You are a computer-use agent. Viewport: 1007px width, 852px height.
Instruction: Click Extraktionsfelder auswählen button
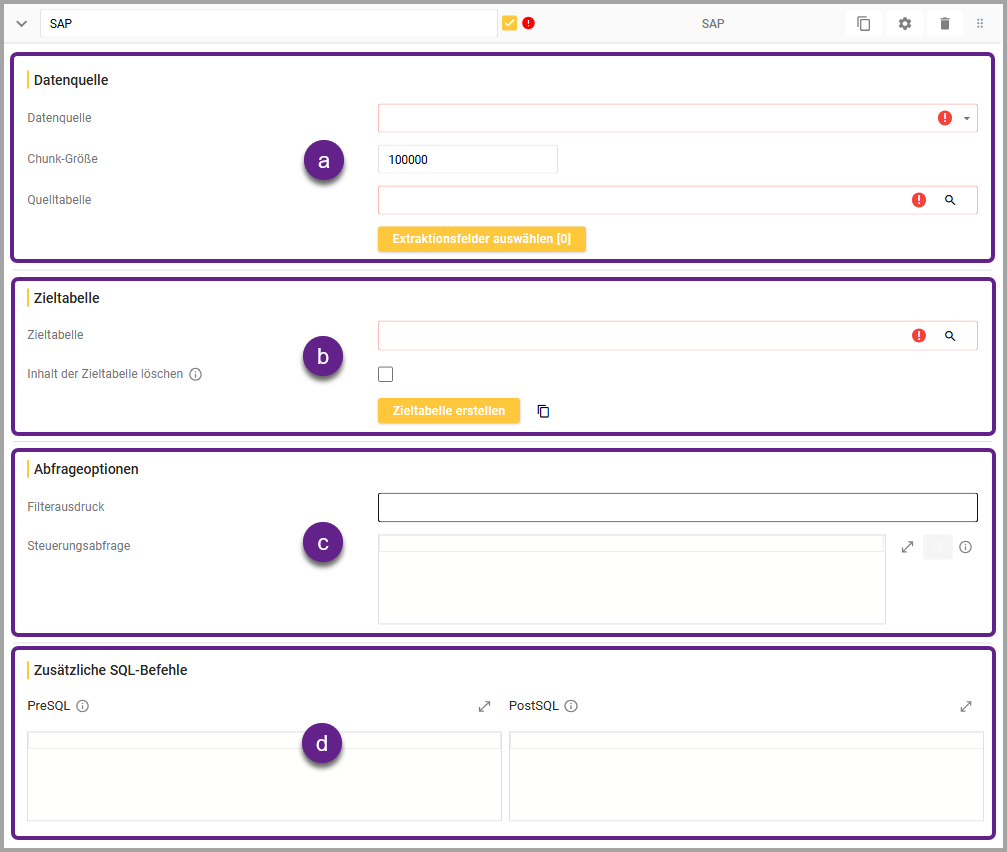pos(481,239)
